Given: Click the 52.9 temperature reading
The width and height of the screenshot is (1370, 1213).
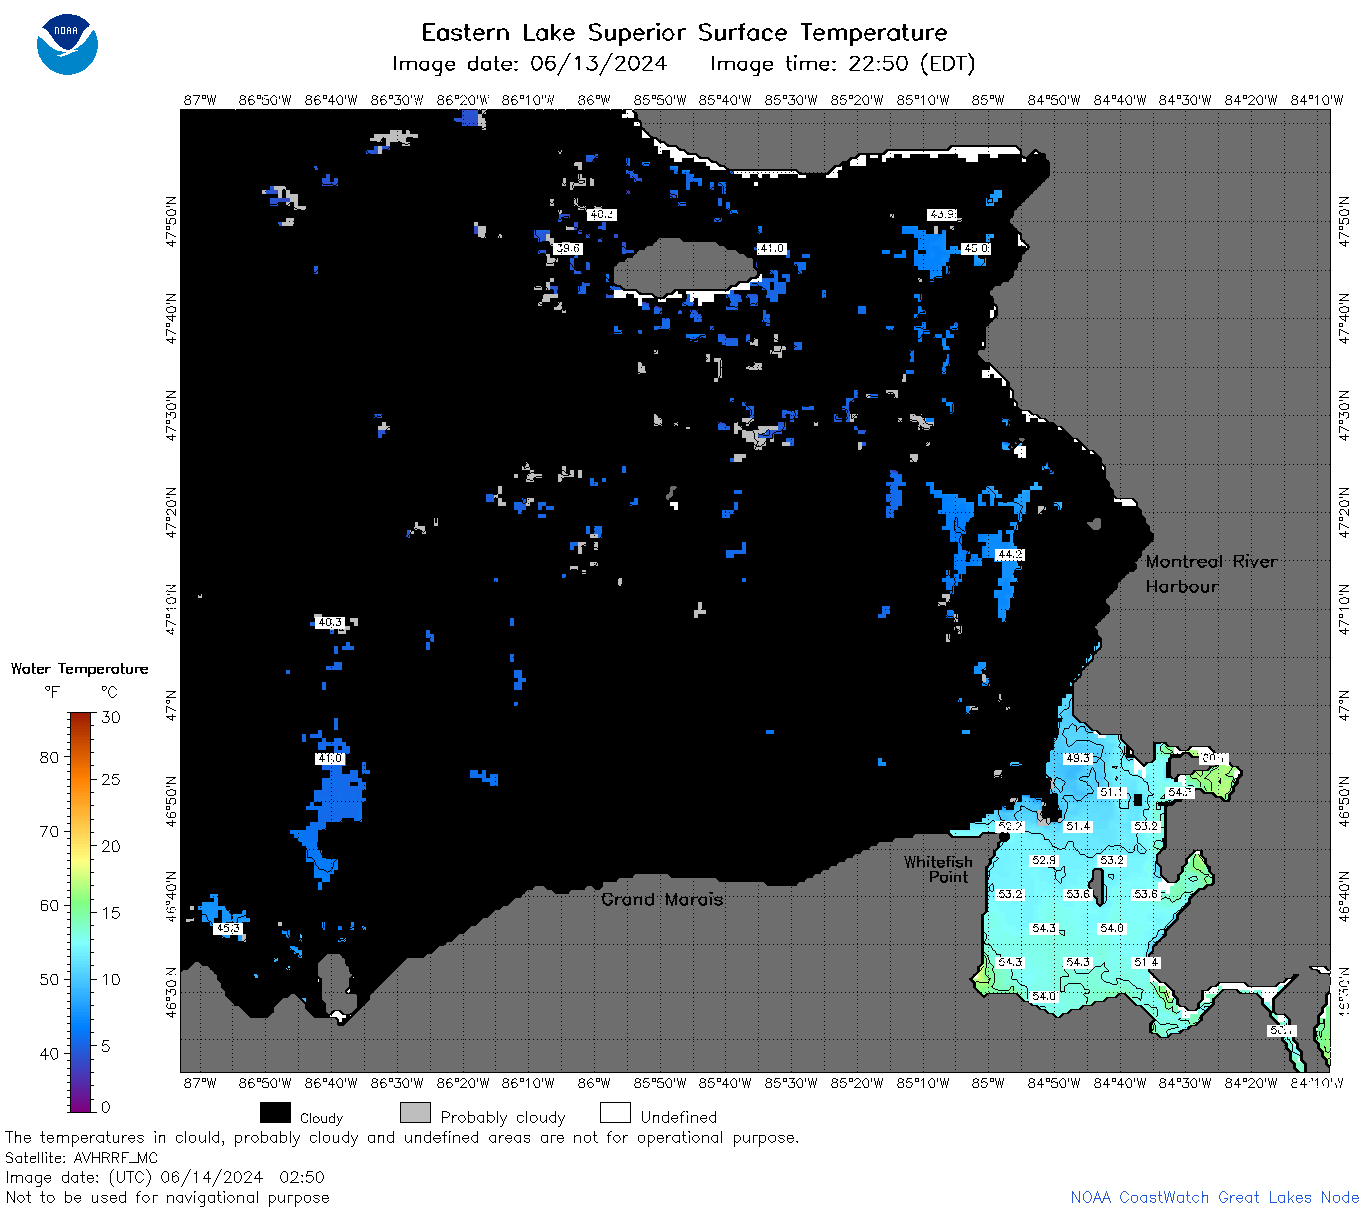Looking at the screenshot, I should pos(1044,860).
